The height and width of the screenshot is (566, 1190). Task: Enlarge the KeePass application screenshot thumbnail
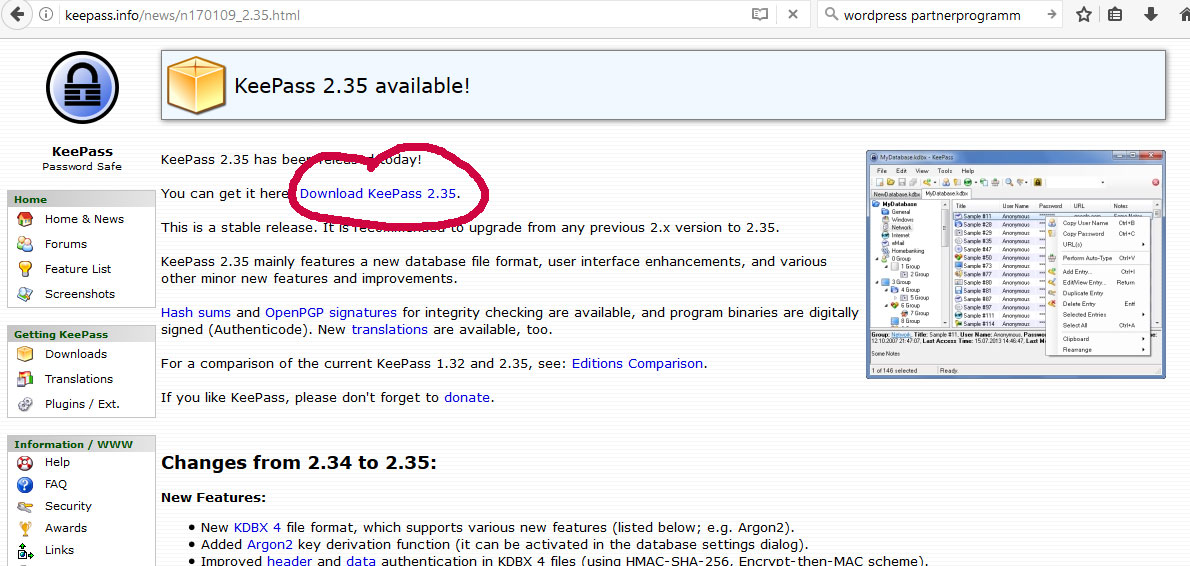coord(1015,263)
